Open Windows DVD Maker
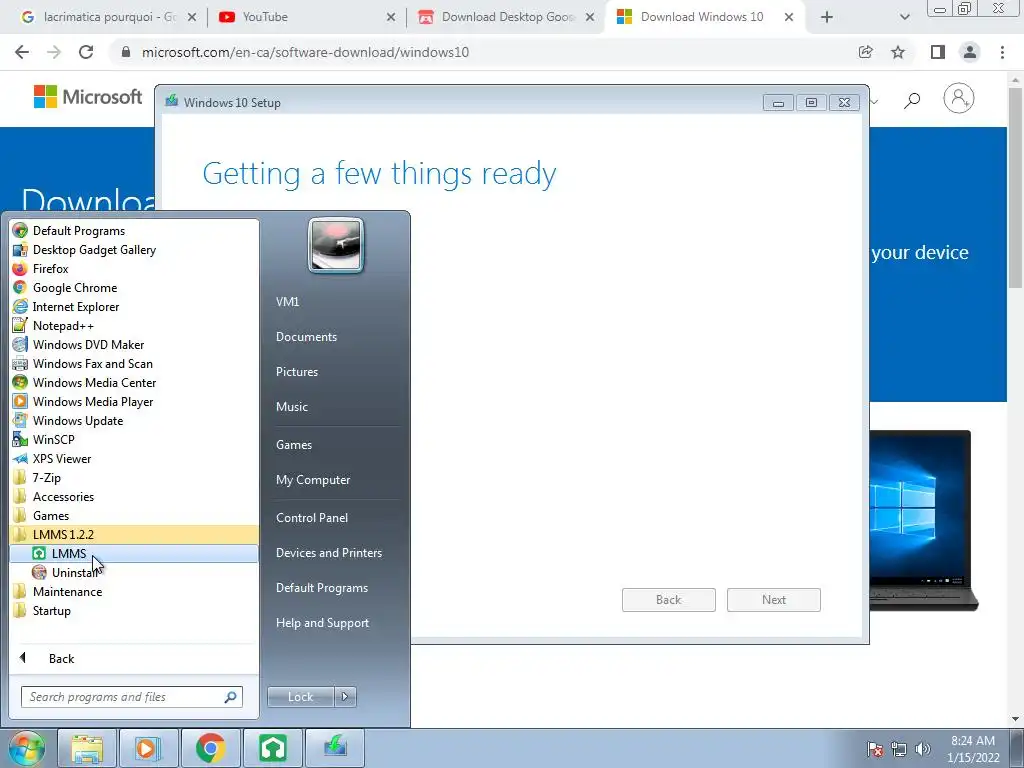1024x768 pixels. pos(88,344)
